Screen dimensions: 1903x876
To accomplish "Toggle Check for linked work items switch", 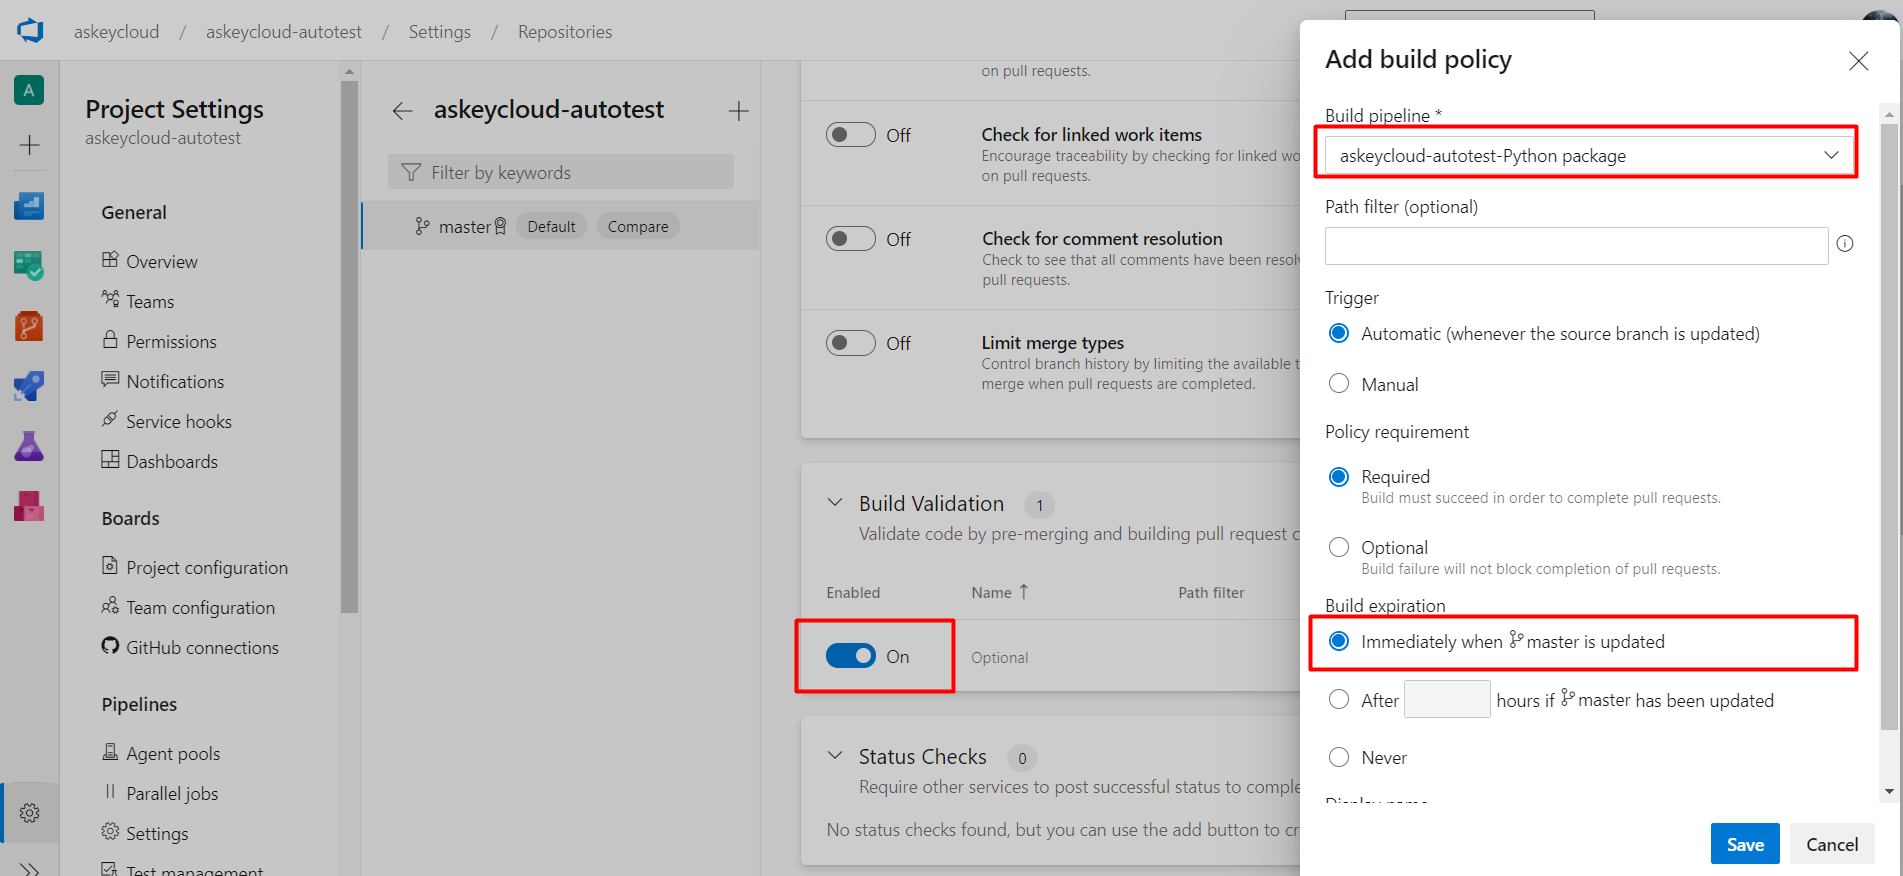I will pos(851,134).
